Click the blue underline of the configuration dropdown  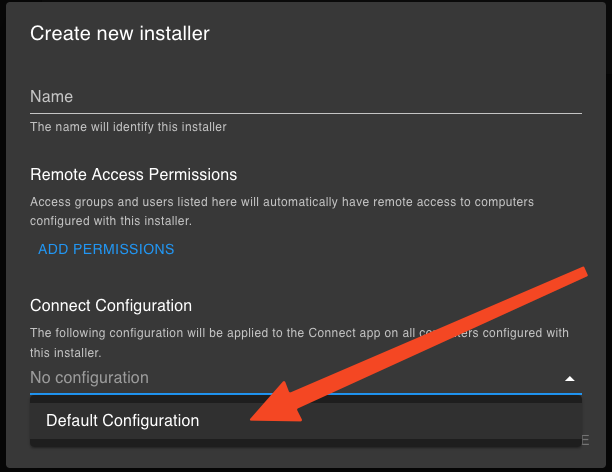(306, 394)
